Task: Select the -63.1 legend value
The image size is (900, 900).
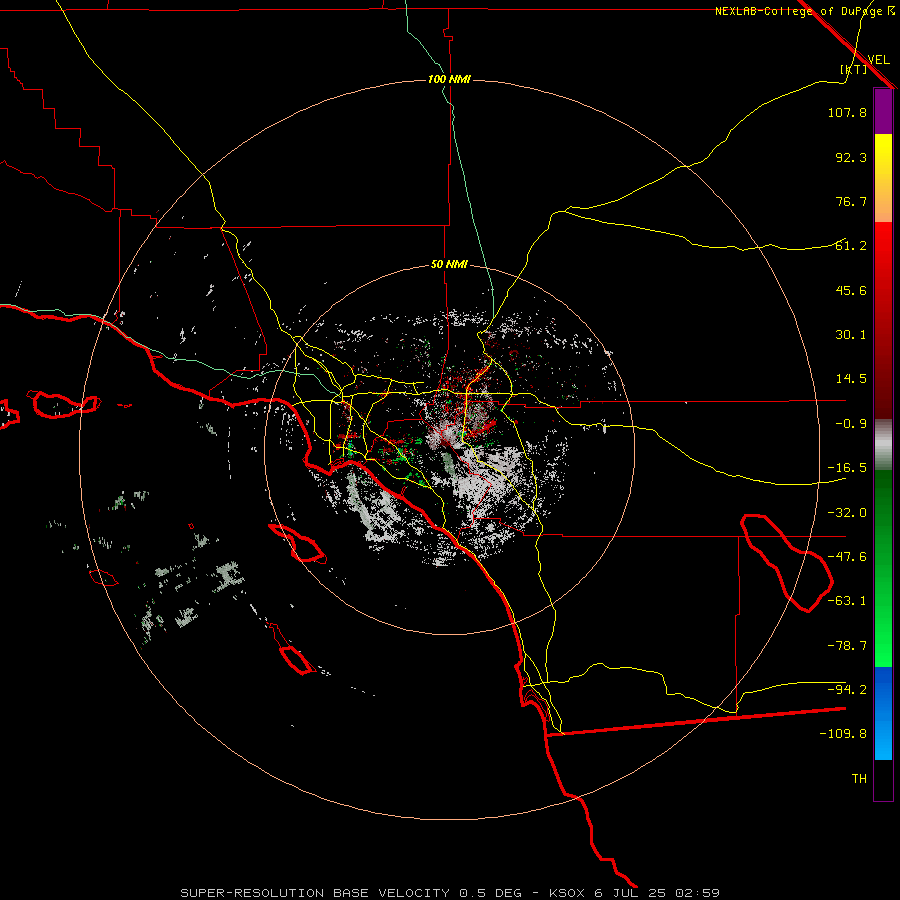Action: (847, 601)
